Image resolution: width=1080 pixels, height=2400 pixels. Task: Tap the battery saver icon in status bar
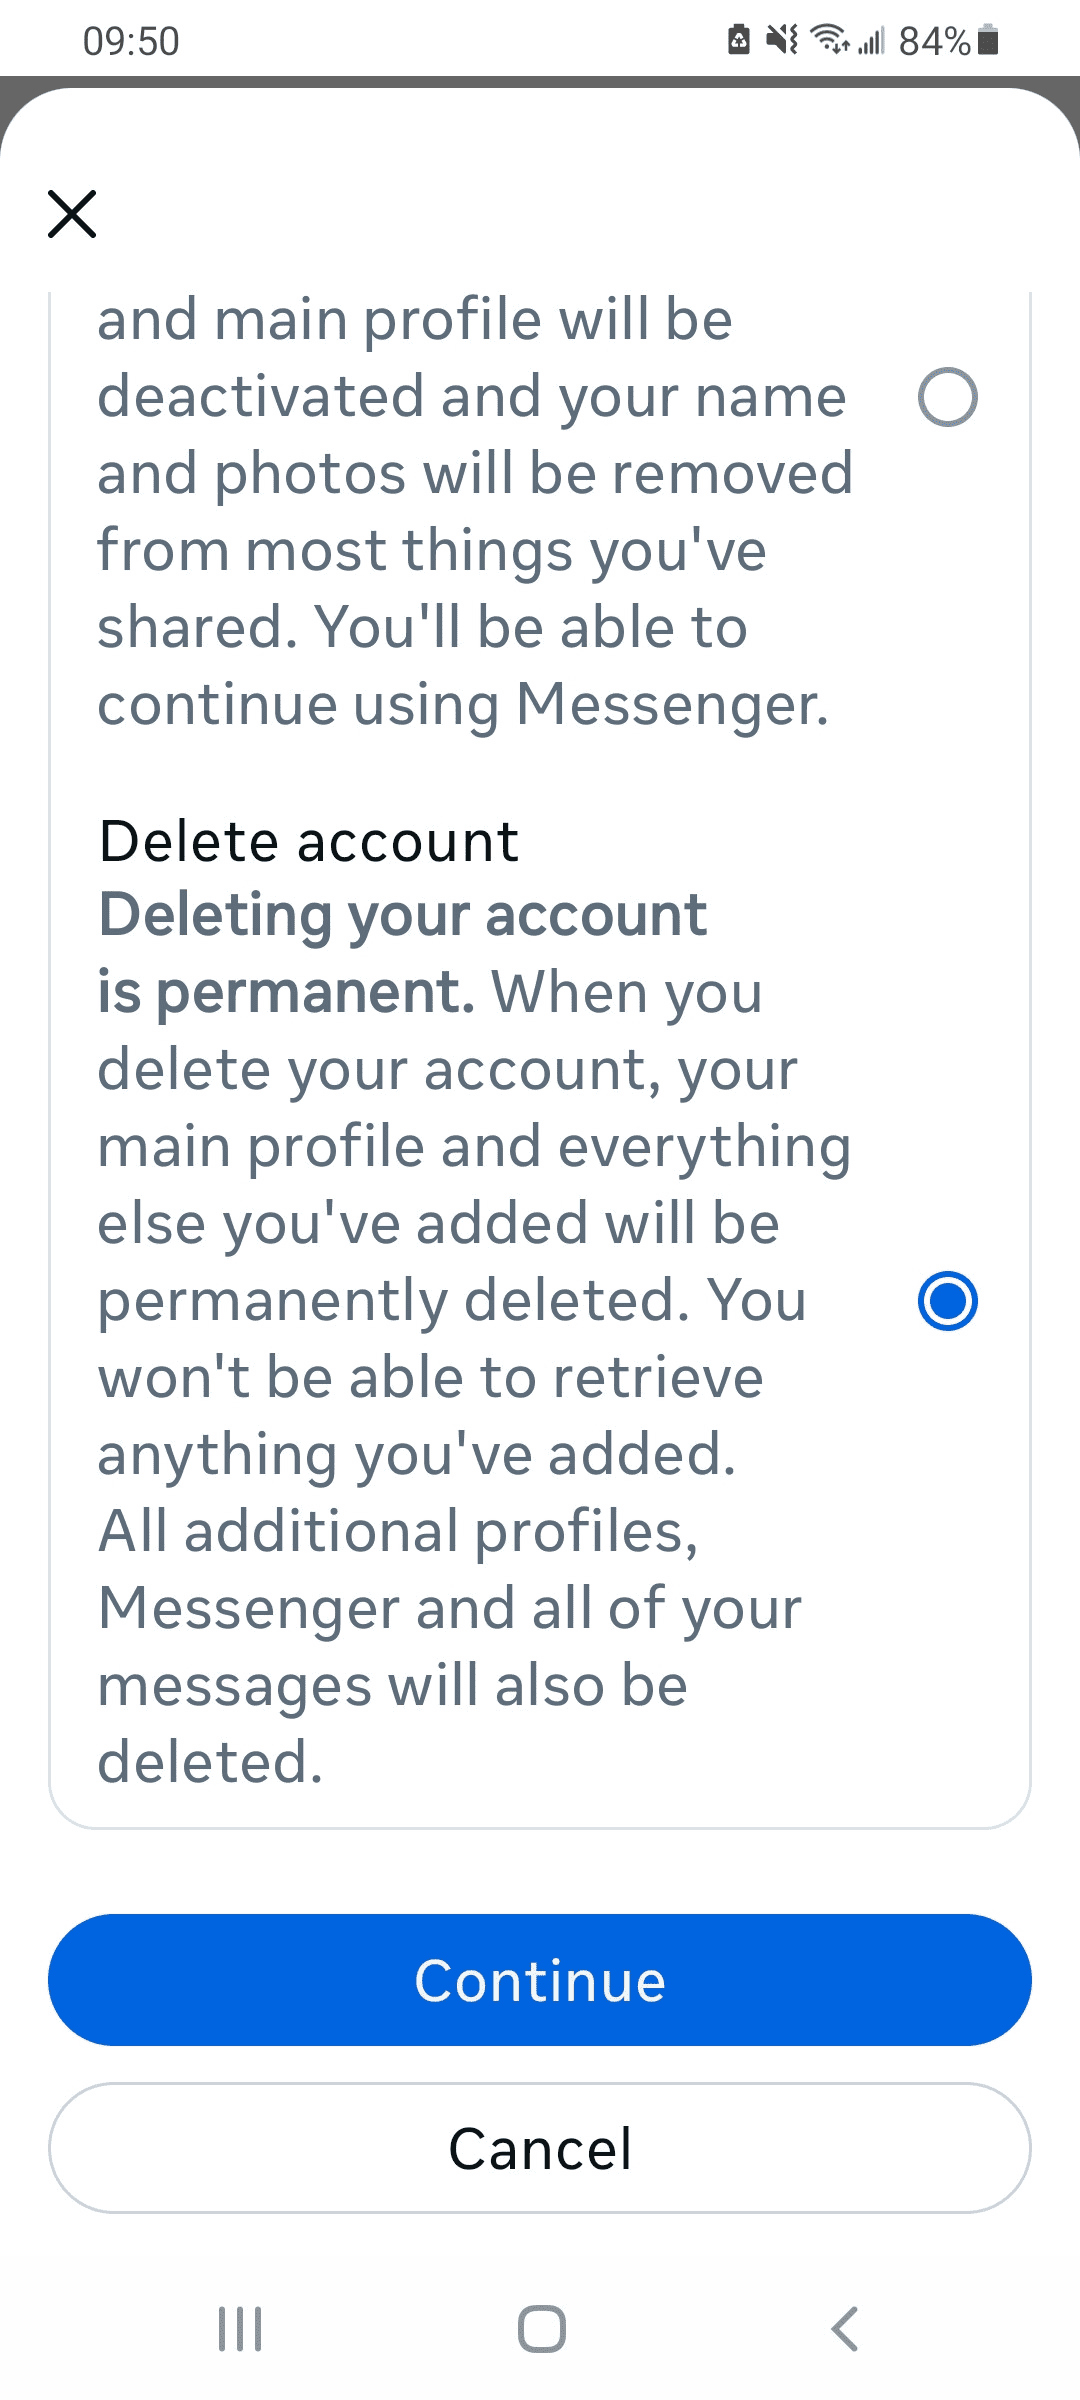pyautogui.click(x=737, y=38)
